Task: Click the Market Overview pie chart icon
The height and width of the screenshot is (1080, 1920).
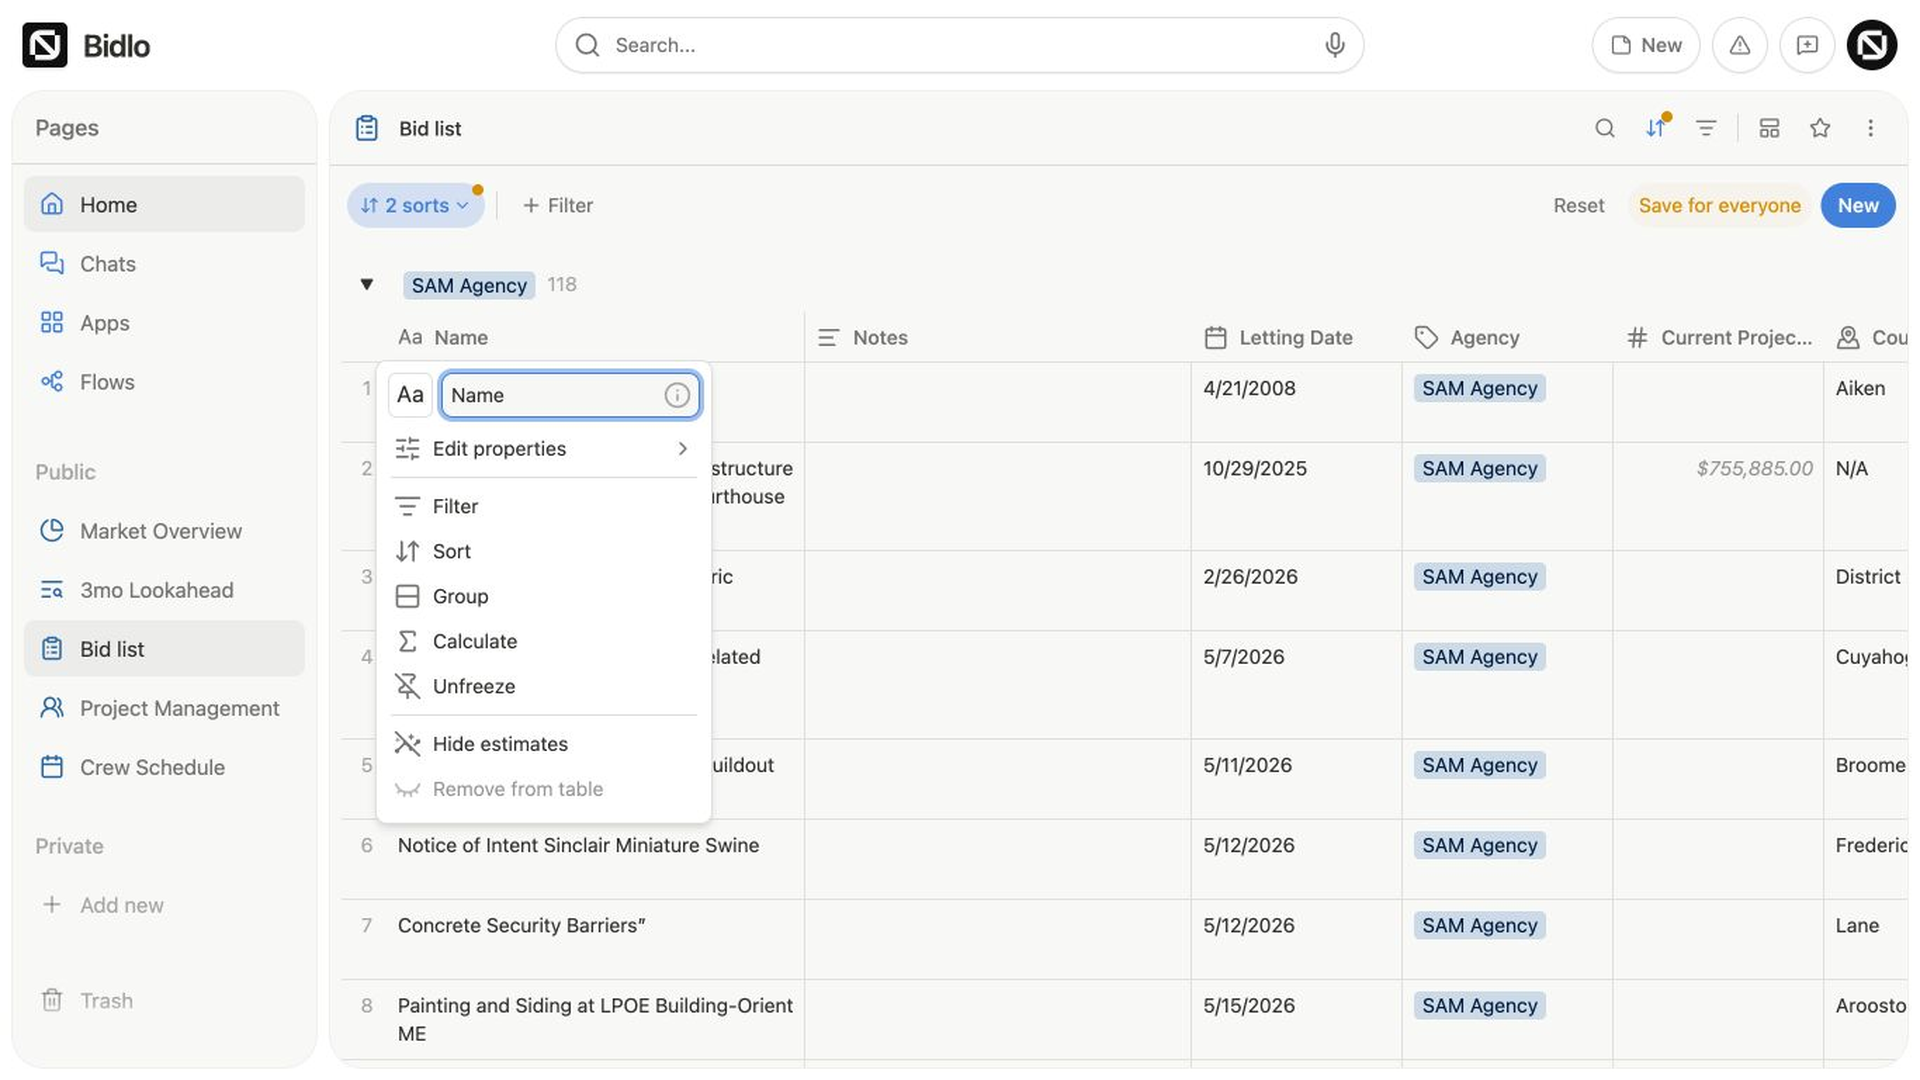Action: pos(52,530)
